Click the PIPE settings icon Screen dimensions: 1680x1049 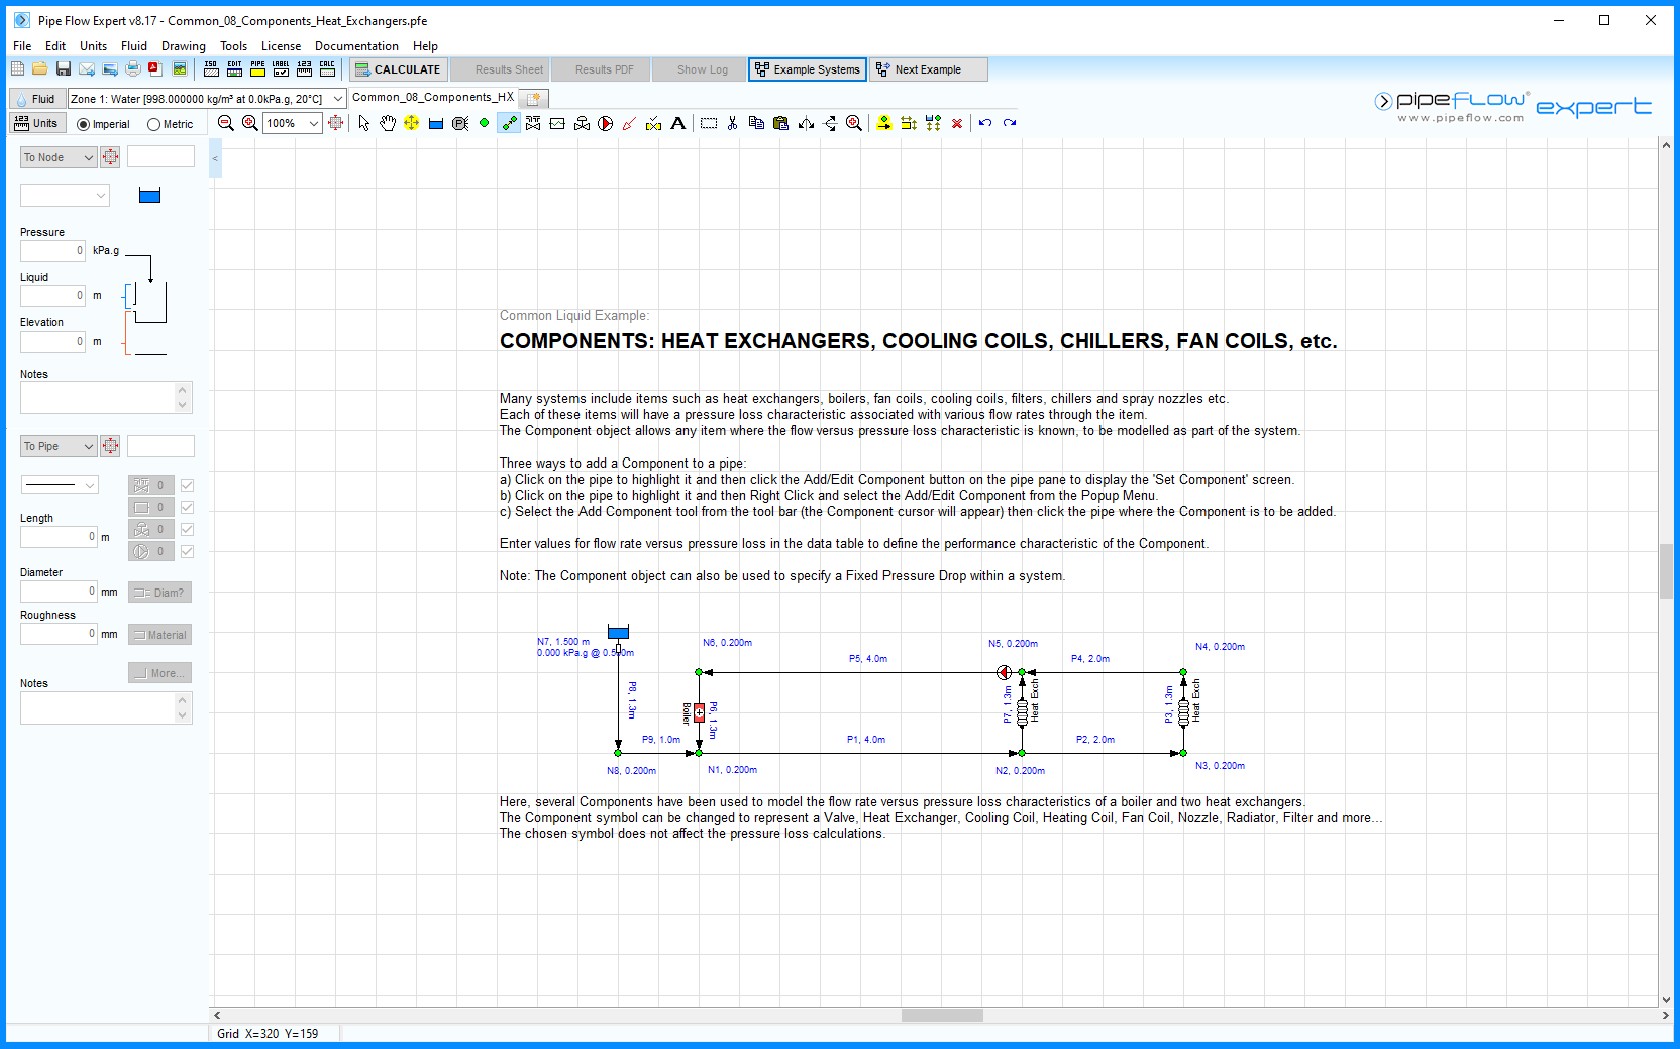pyautogui.click(x=257, y=69)
